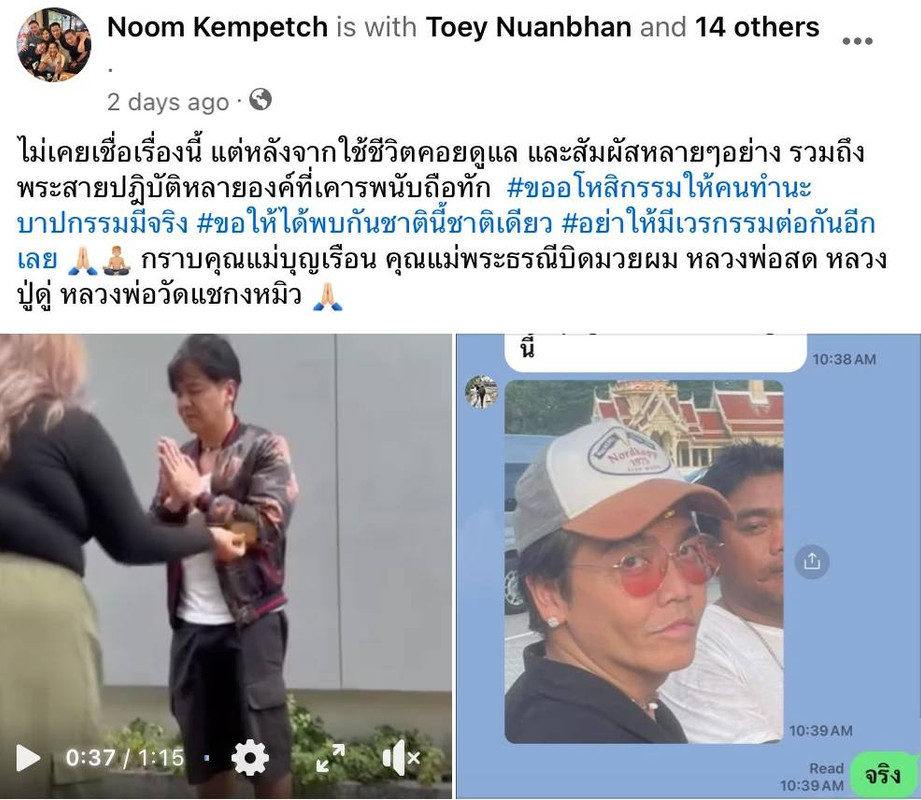Unmute the video speaker icon

pyautogui.click(x=401, y=758)
